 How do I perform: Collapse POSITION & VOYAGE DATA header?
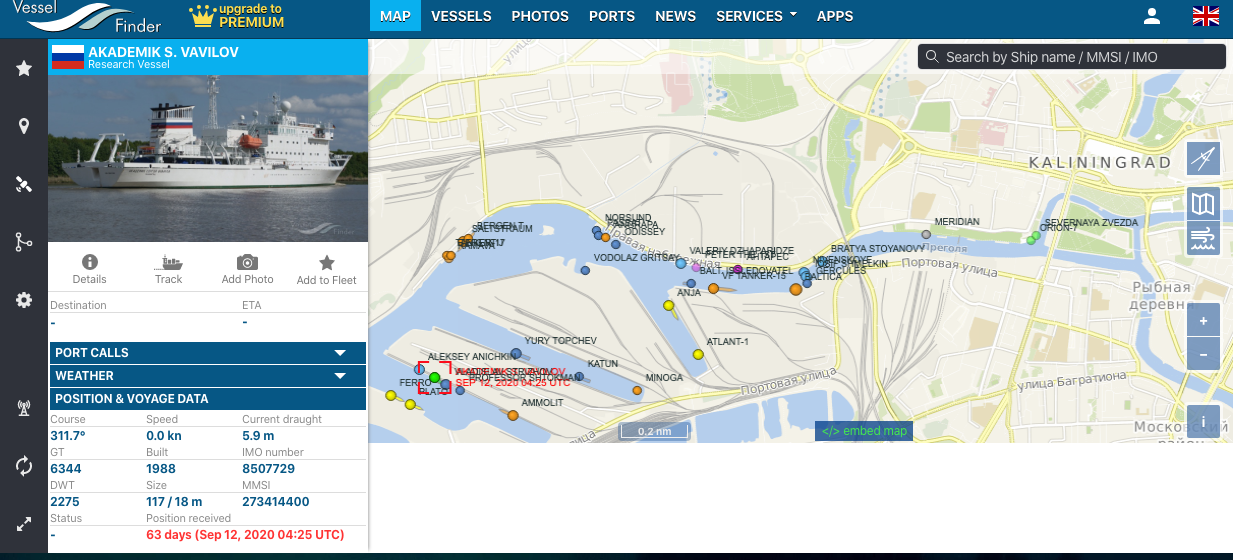(x=208, y=399)
